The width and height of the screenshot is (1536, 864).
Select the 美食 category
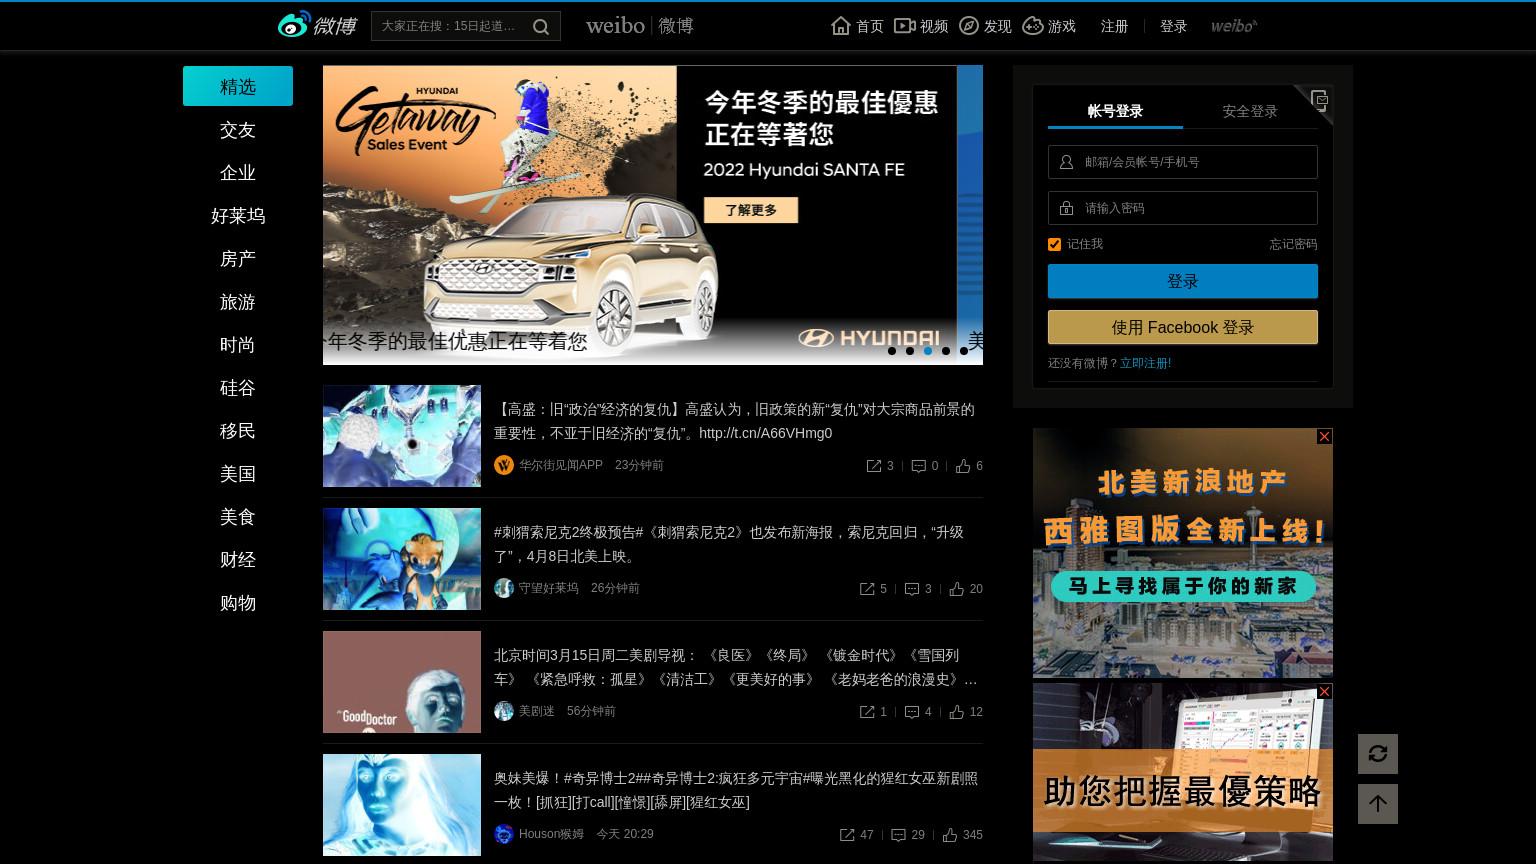[238, 517]
